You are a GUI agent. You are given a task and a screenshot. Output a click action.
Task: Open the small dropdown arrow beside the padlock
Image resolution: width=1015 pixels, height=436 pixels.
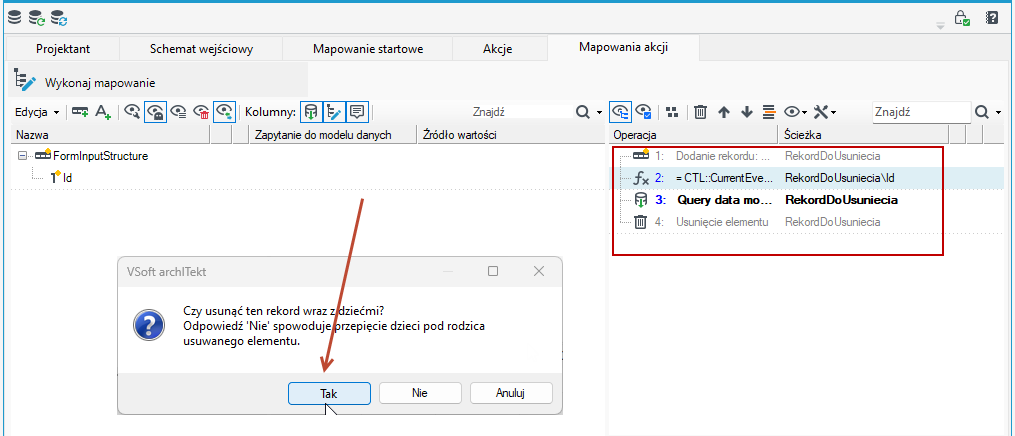941,26
